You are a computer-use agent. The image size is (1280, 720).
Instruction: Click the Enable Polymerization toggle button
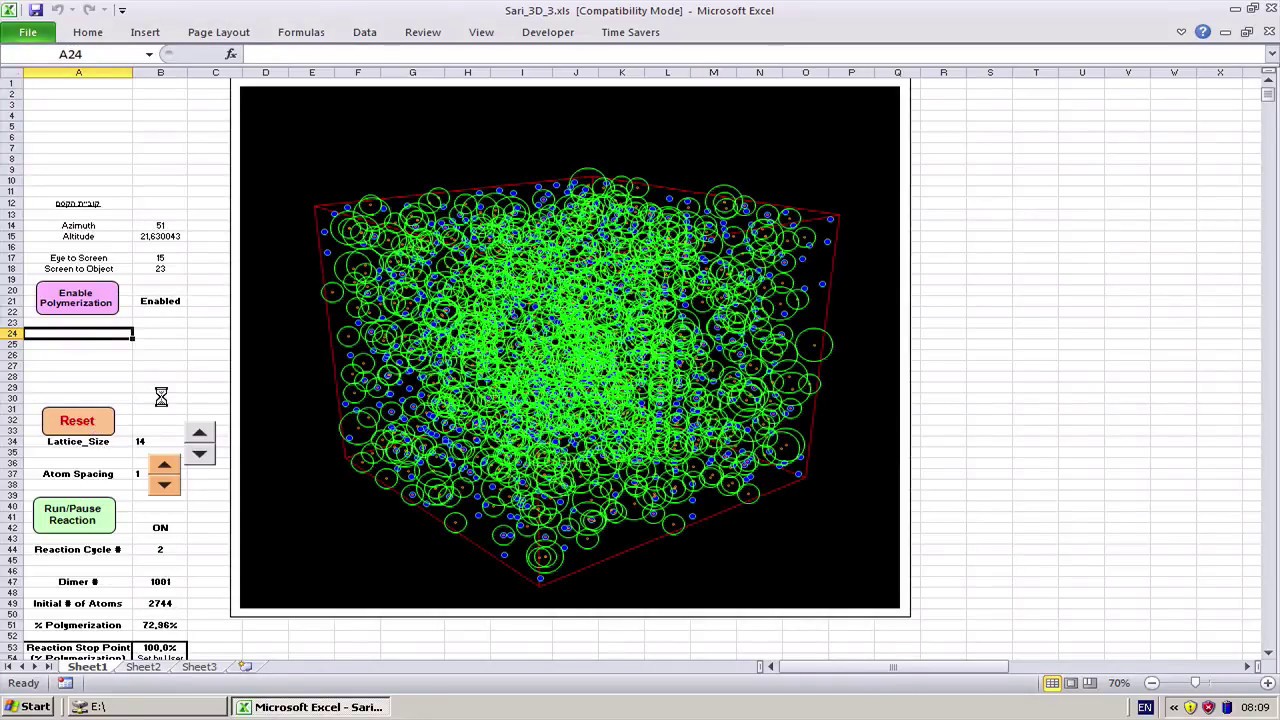tap(76, 298)
